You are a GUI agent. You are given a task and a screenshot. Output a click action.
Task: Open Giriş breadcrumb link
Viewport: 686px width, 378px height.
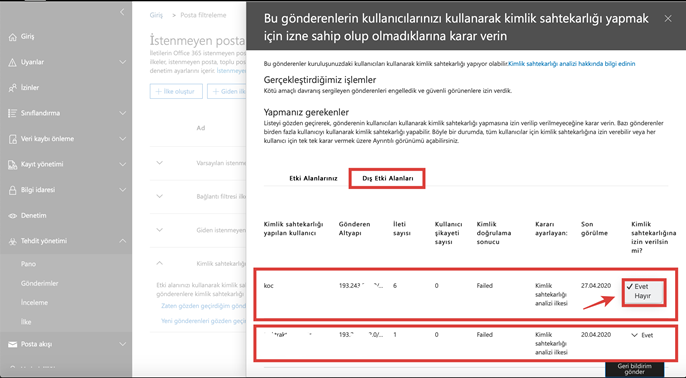coord(156,15)
